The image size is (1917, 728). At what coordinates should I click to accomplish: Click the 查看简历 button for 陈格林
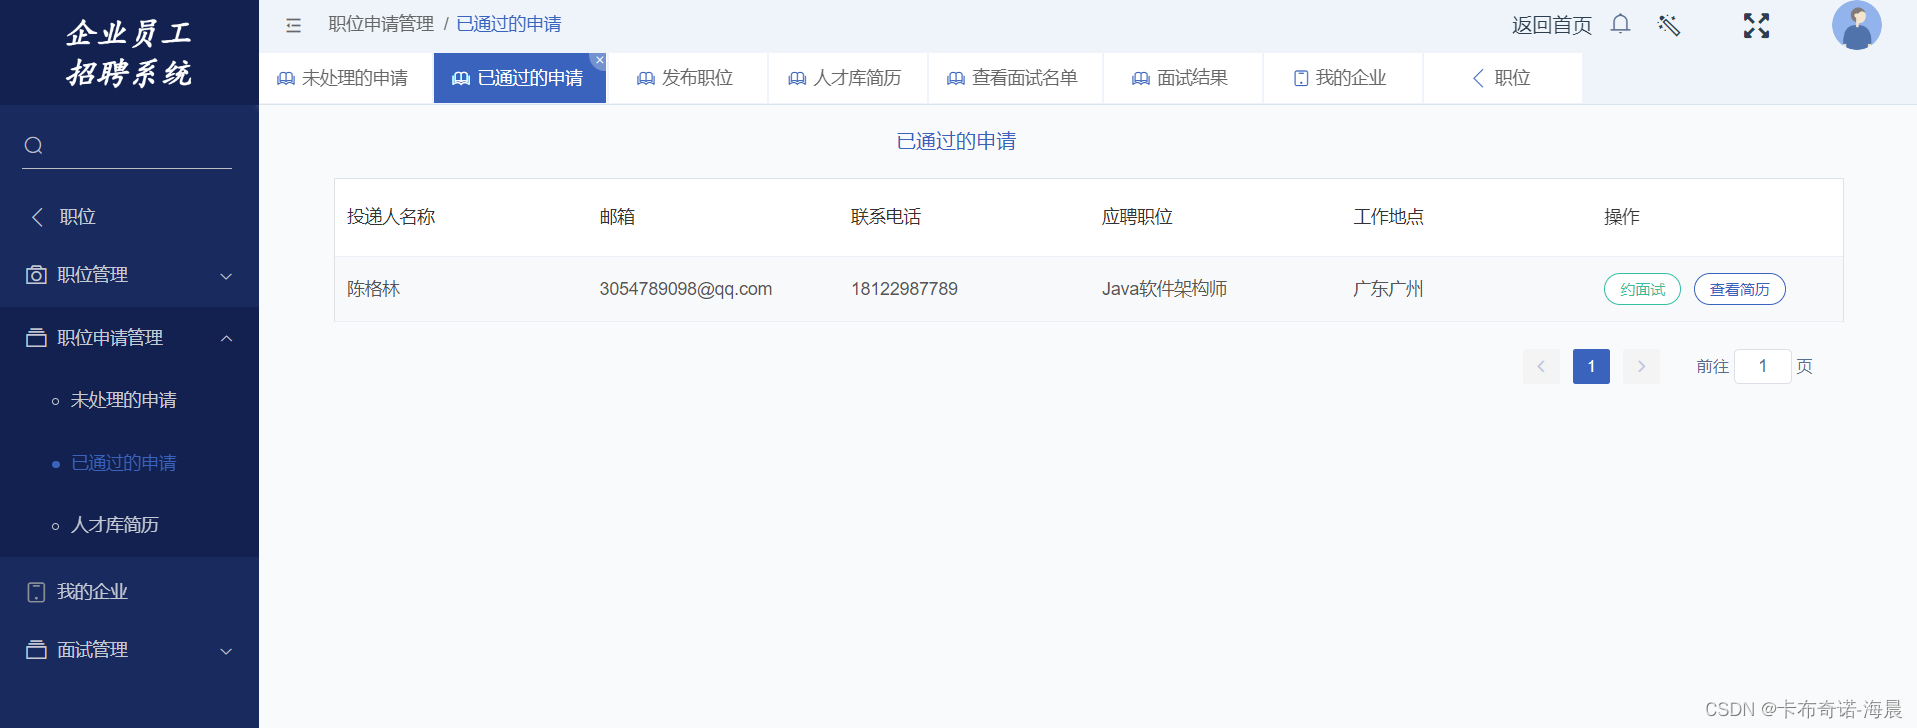tap(1739, 289)
